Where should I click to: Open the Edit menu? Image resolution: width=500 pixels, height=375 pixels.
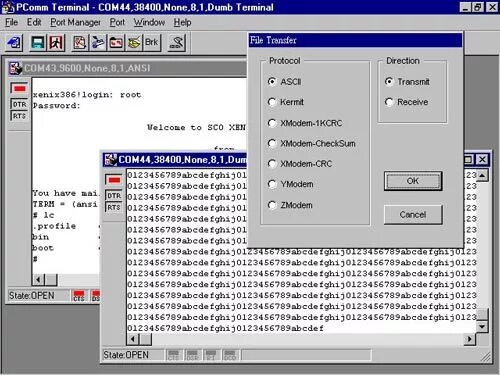click(x=34, y=22)
